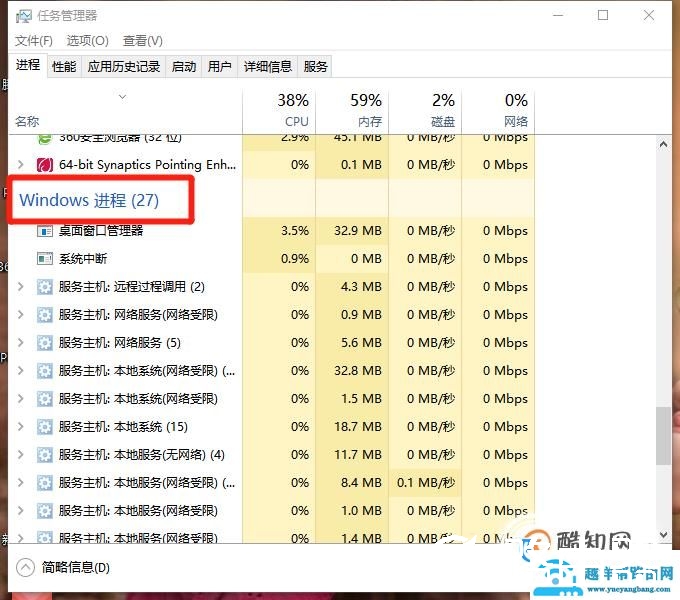Switch to the 用户 tab
This screenshot has width=680, height=600.
219,67
